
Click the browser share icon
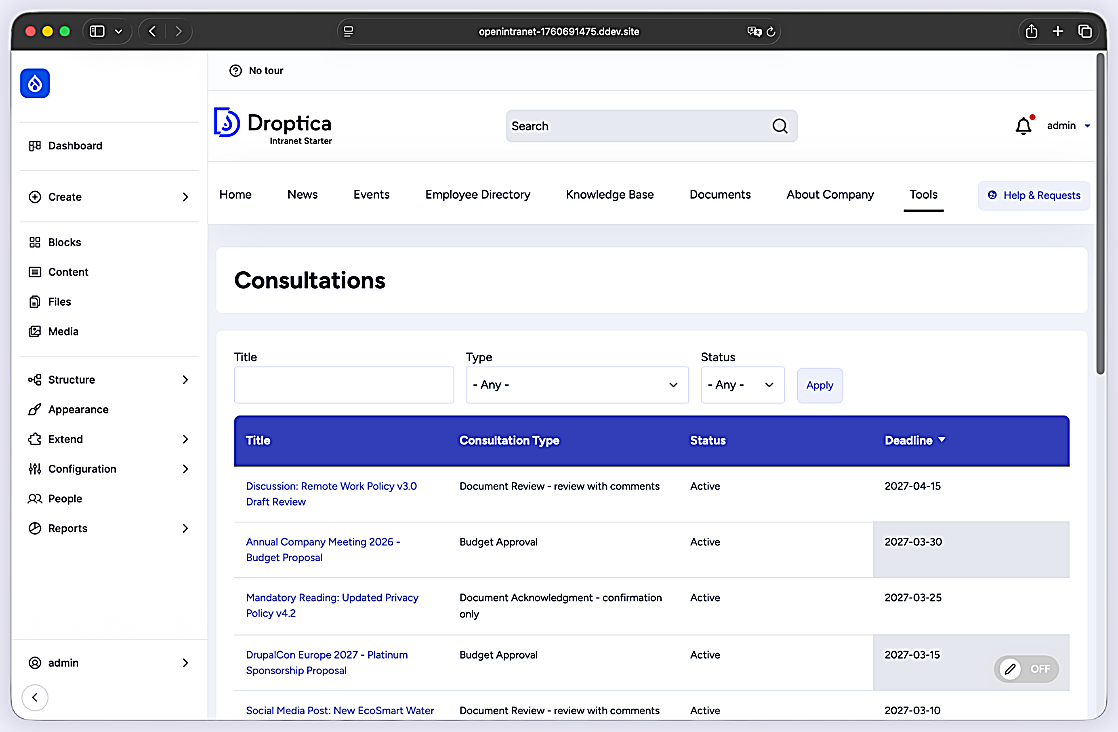1031,31
